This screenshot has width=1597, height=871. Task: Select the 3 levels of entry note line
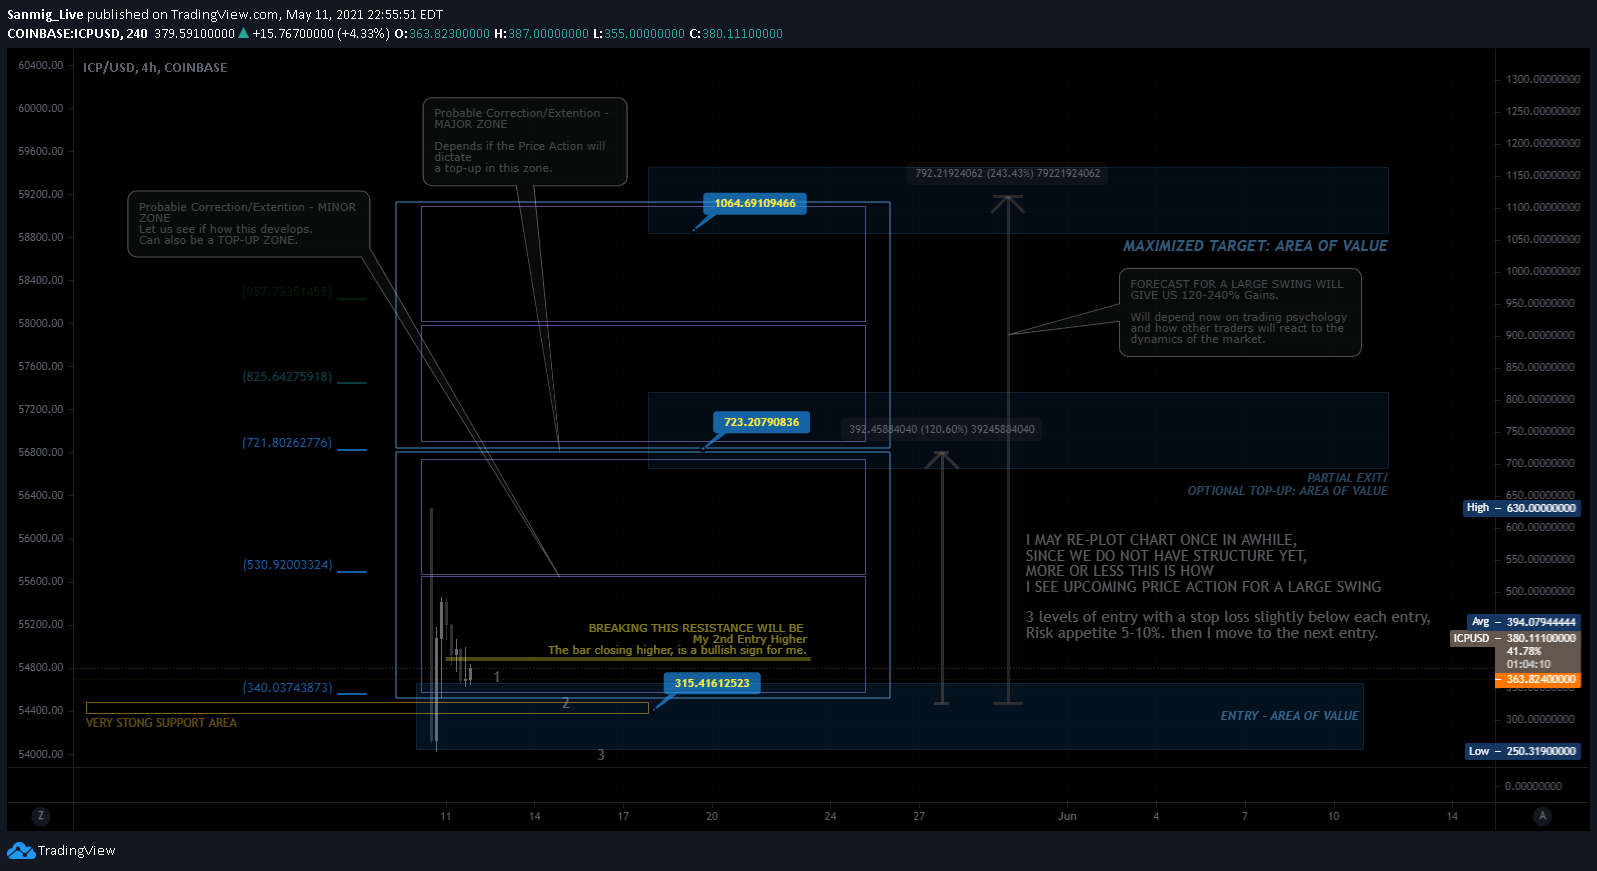click(x=1228, y=617)
